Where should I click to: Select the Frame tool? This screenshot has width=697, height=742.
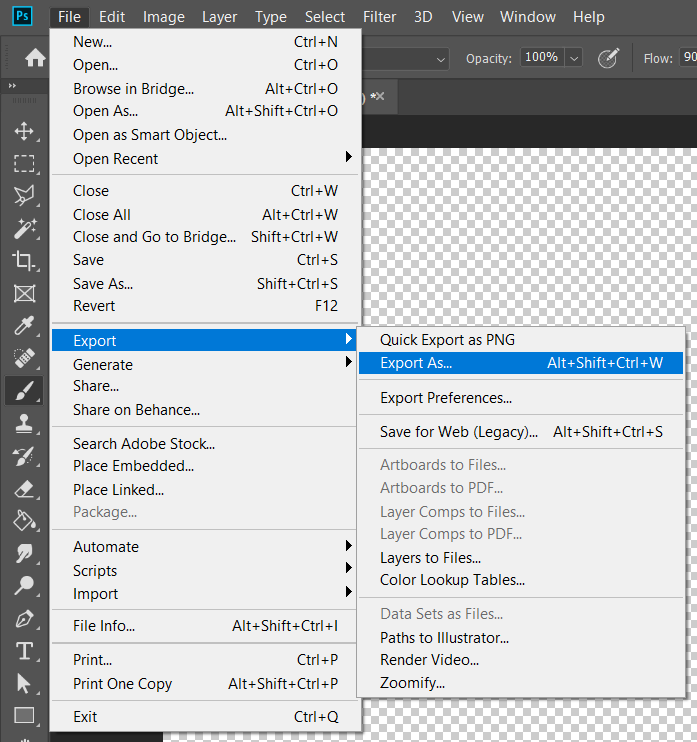point(24,293)
